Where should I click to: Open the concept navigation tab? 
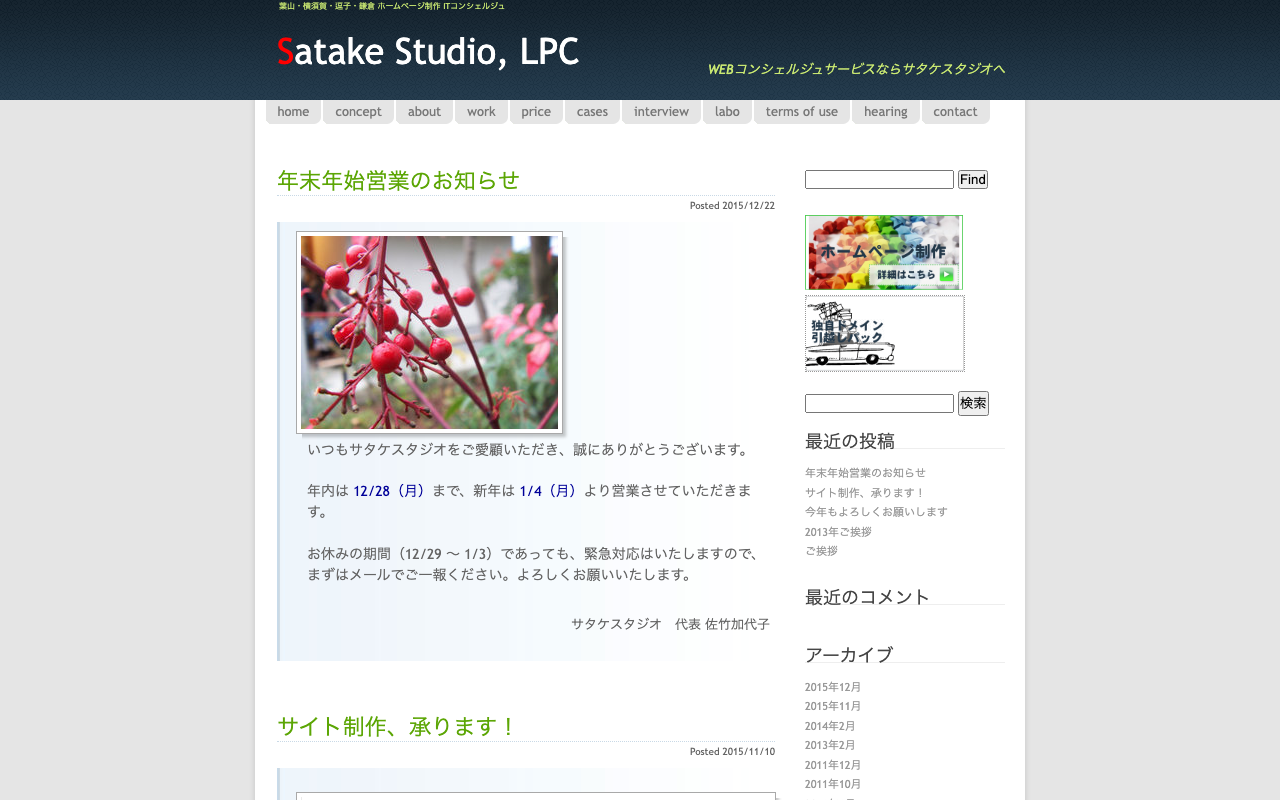358,112
